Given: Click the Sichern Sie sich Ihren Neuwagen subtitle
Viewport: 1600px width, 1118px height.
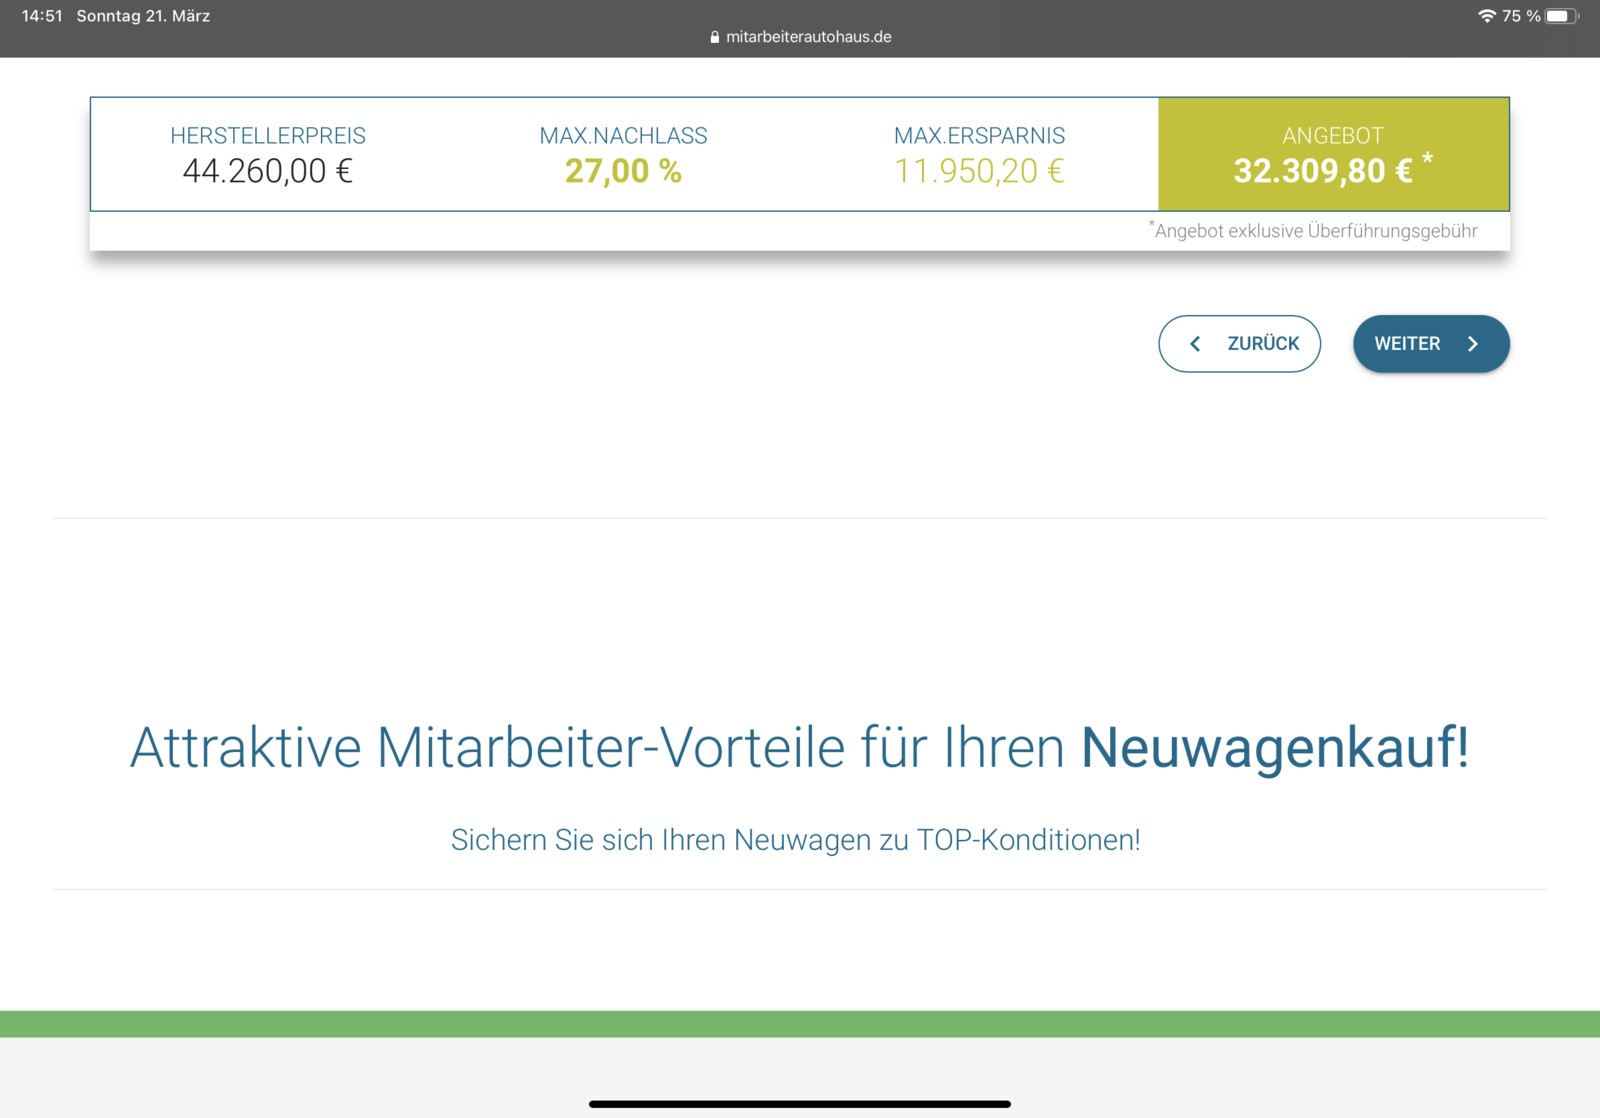Looking at the screenshot, I should (x=796, y=839).
